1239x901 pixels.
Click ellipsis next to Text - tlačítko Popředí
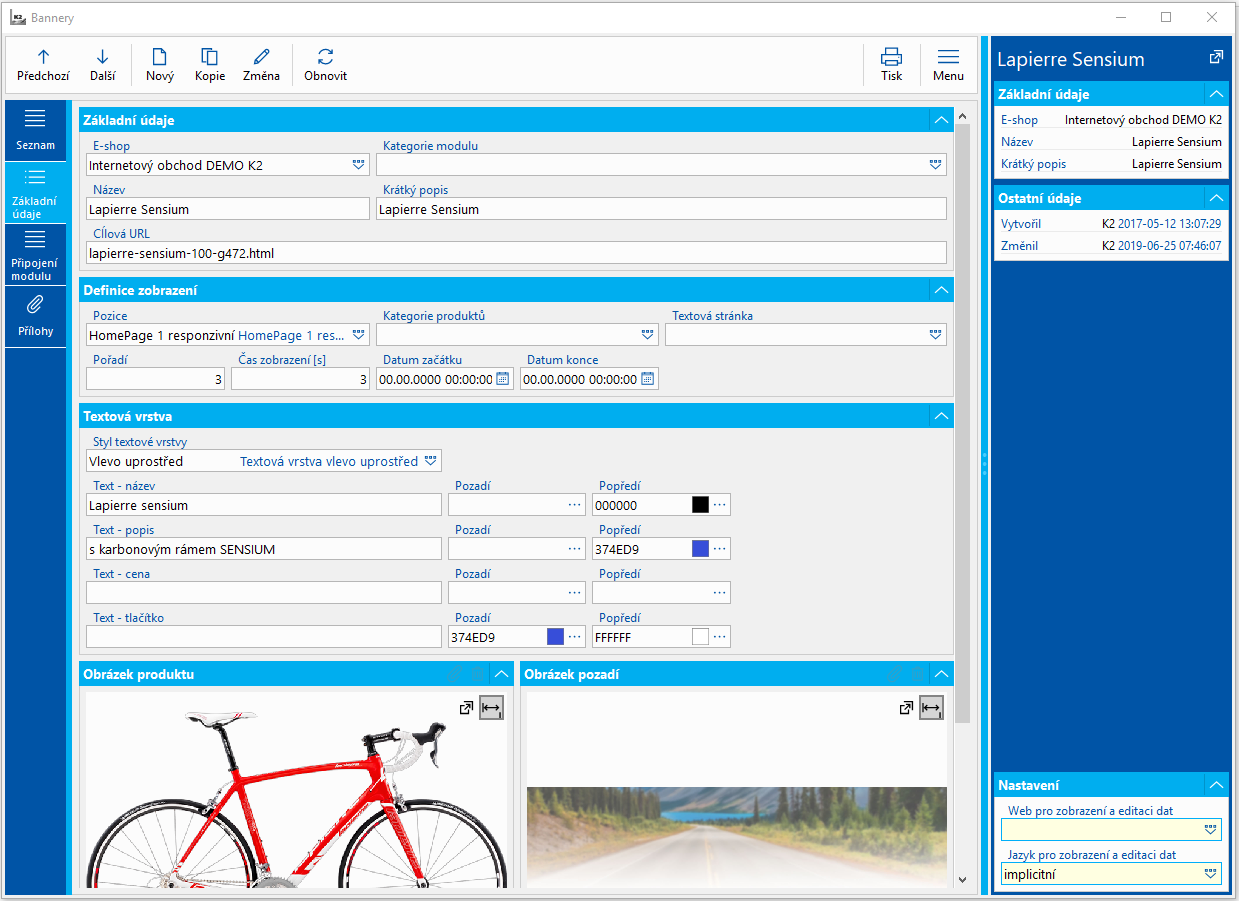tap(719, 637)
